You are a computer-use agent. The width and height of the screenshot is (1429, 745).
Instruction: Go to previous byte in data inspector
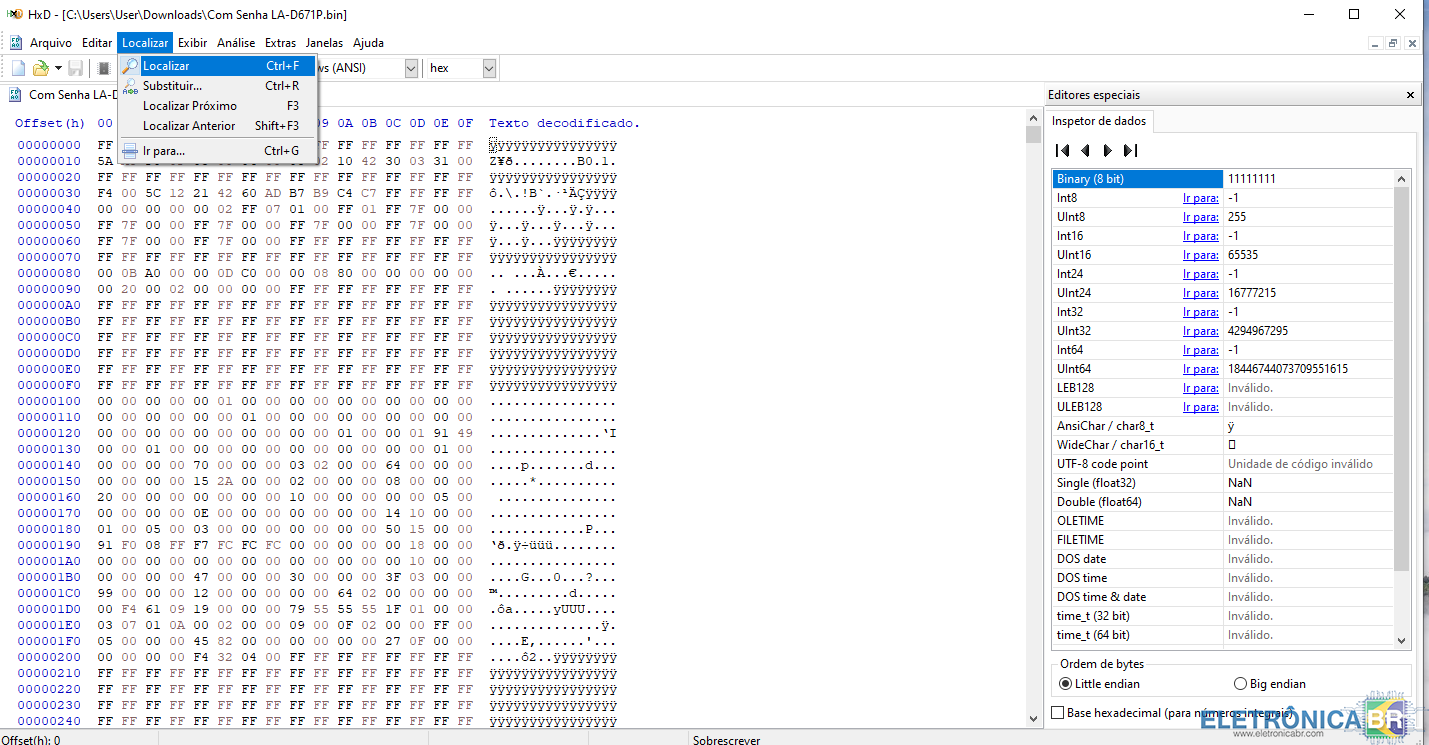pyautogui.click(x=1085, y=150)
